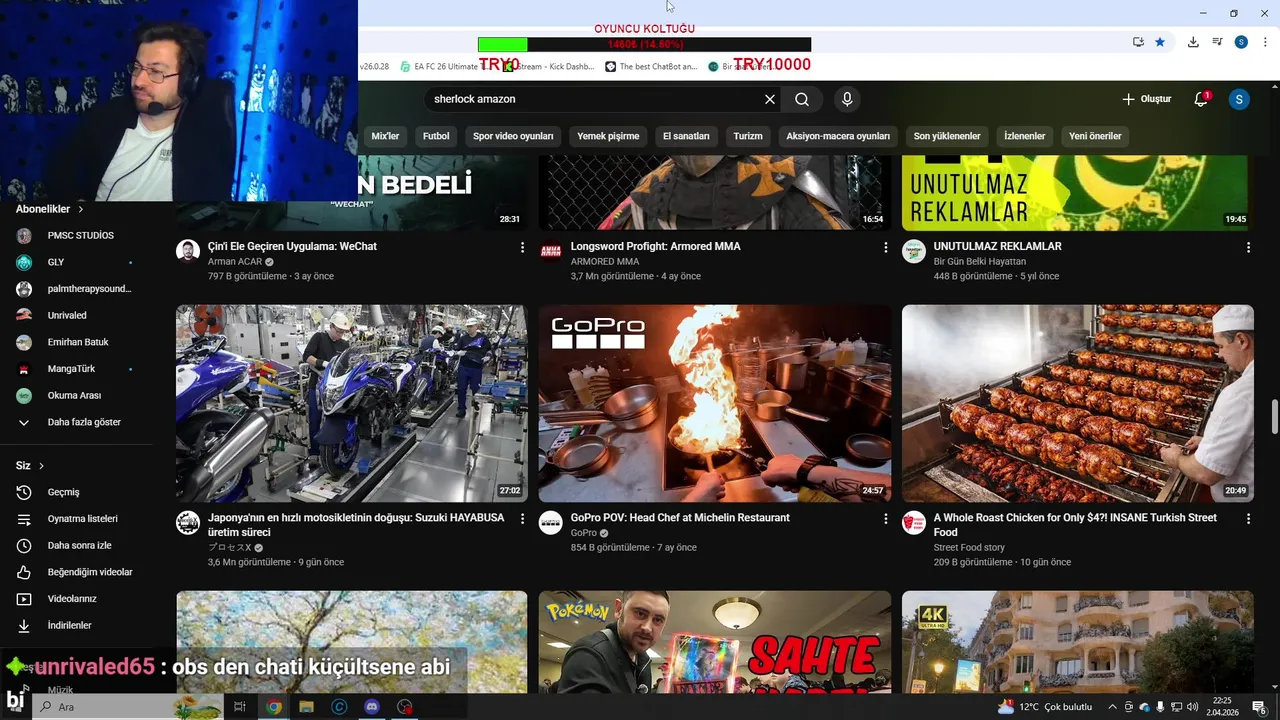The height and width of the screenshot is (720, 1280).
Task: Click the install app icon in address bar
Action: 1138,42
